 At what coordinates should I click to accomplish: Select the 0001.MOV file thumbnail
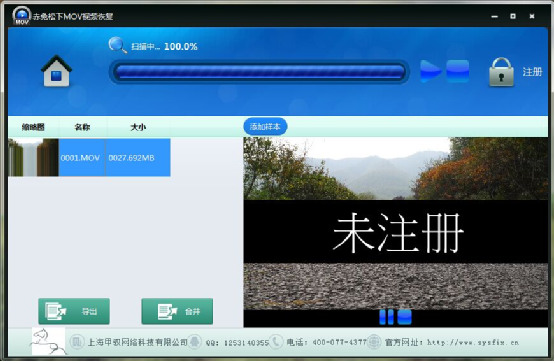pos(33,157)
